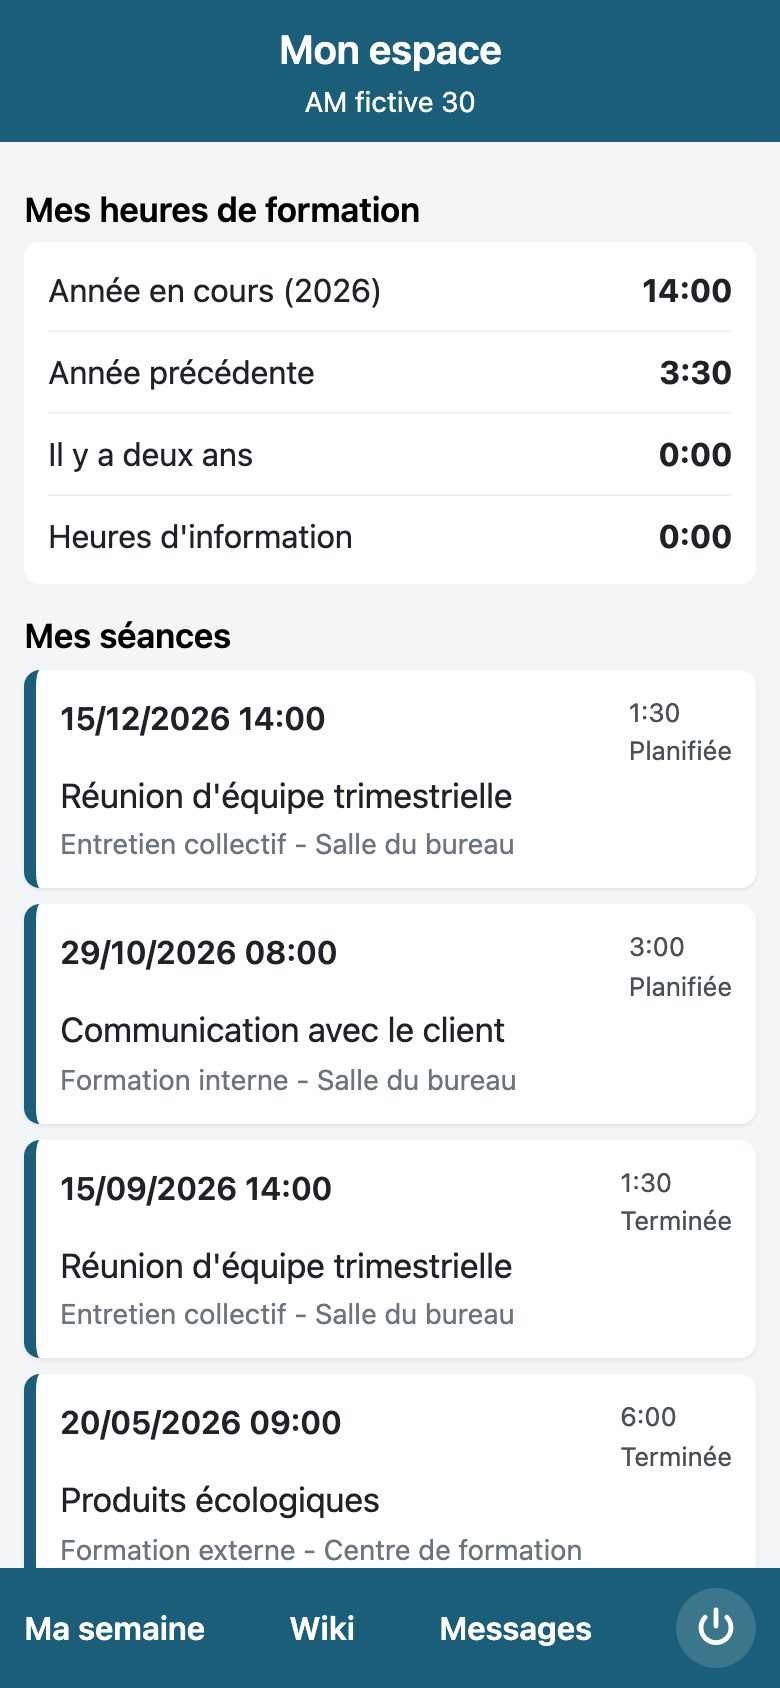This screenshot has width=780, height=1688.
Task: Click the 6:00 duration of Produits écologiques
Action: click(x=648, y=1417)
